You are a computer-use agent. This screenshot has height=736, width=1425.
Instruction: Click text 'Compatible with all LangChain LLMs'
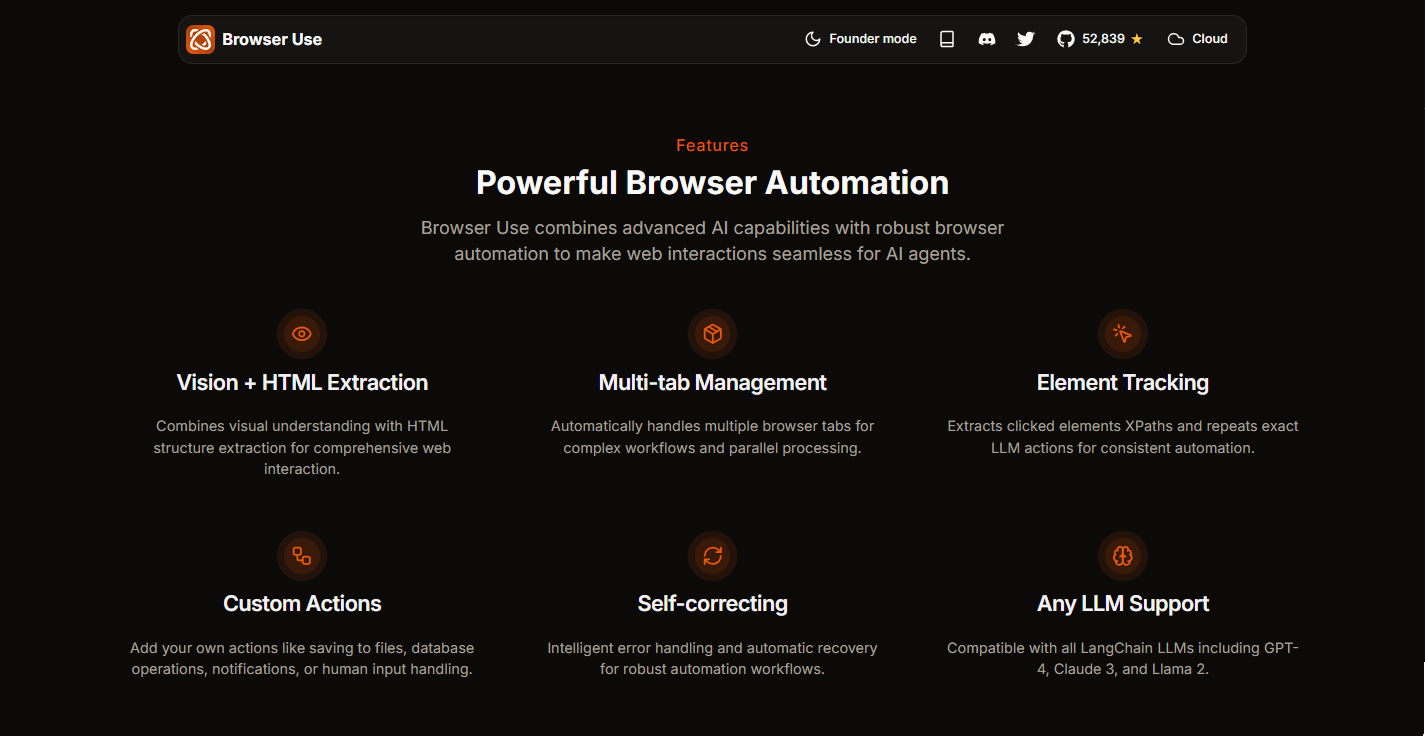(1067, 648)
